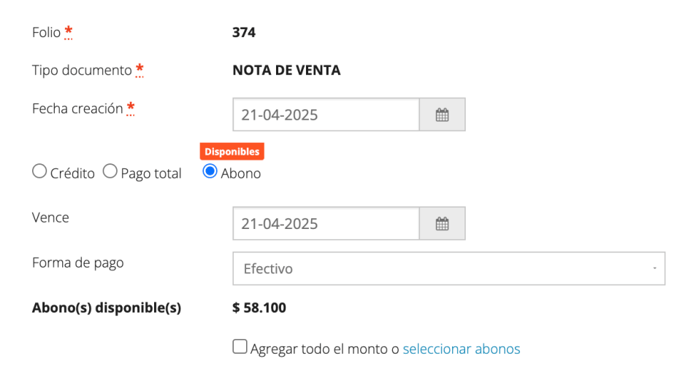Select the Abono radio button
The height and width of the screenshot is (369, 688).
[x=210, y=171]
